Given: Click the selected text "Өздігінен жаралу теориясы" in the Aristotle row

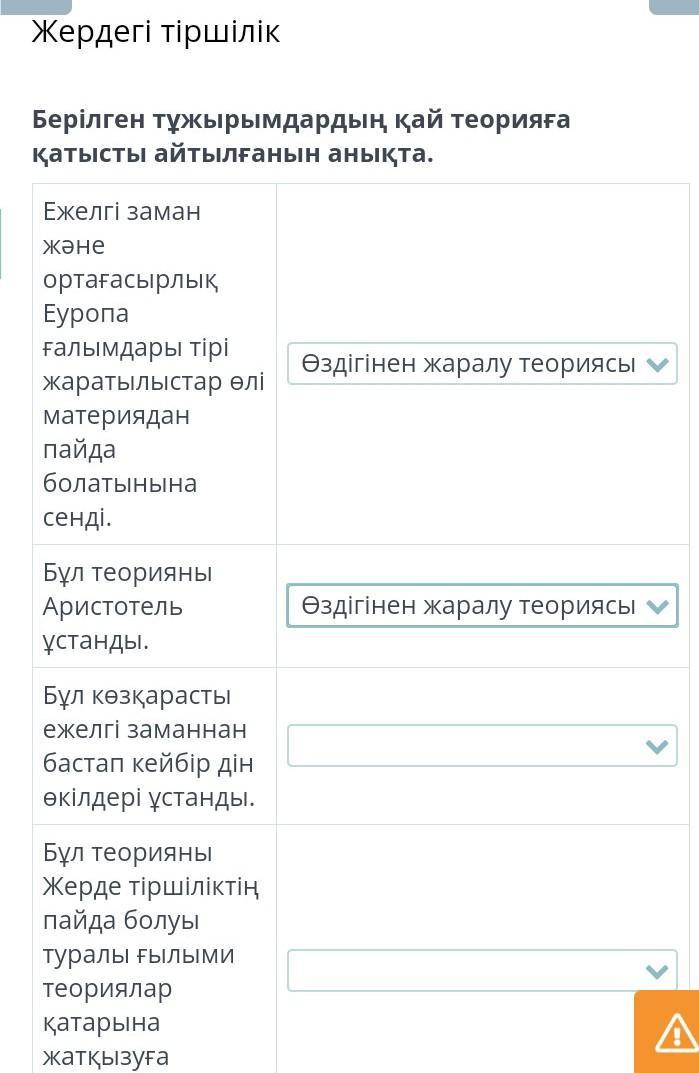Looking at the screenshot, I should tap(468, 606).
